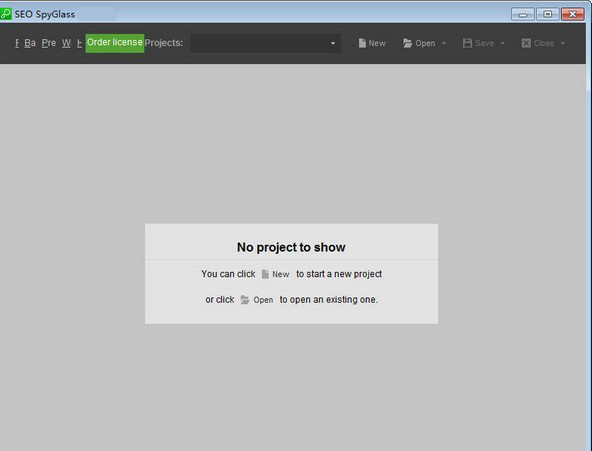Minimize the SEO SpyGlass window
592x451 pixels.
[x=523, y=14]
